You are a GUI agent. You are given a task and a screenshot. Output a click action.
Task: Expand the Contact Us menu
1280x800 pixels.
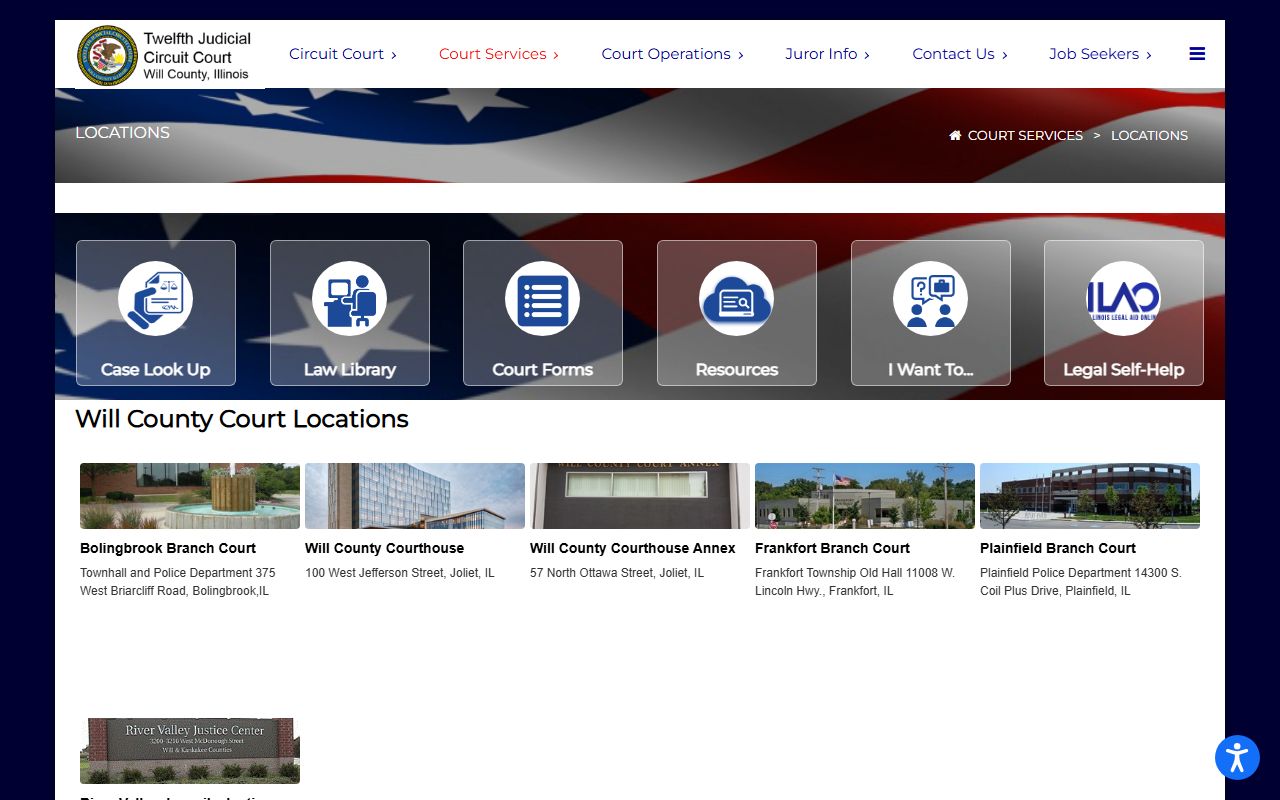click(960, 54)
